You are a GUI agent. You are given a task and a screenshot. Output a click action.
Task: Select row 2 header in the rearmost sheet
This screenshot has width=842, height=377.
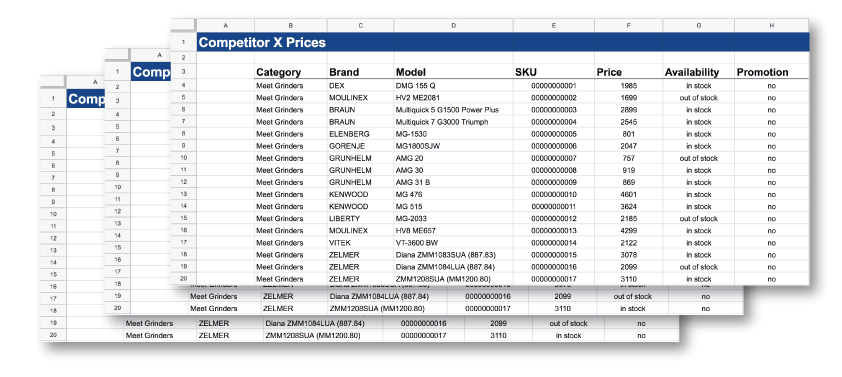pos(53,114)
